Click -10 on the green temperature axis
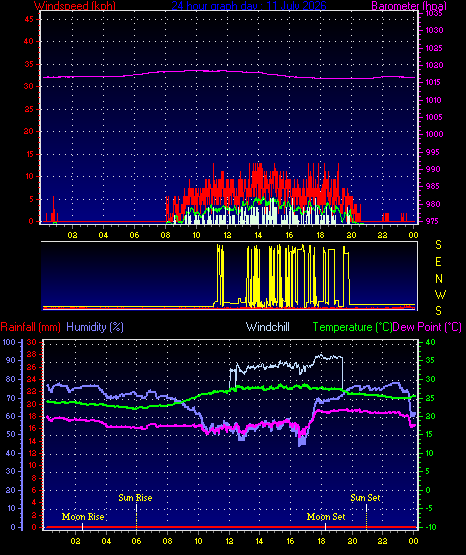Image resolution: width=466 pixels, height=555 pixels. (430, 527)
